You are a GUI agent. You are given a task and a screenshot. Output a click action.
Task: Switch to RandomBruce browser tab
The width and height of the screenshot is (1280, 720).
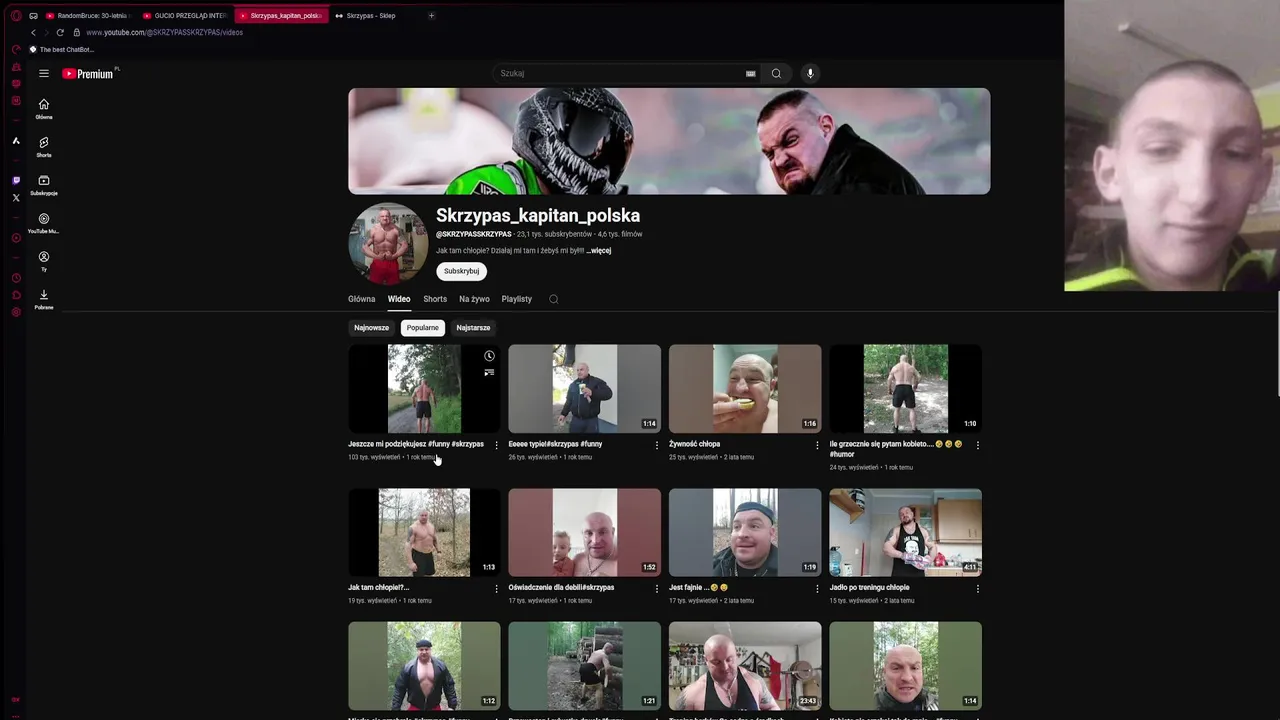point(88,15)
